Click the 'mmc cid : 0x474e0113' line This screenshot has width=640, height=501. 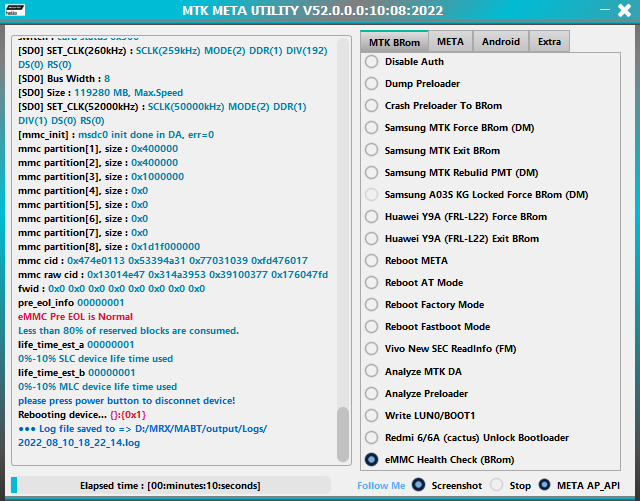[x=163, y=261]
